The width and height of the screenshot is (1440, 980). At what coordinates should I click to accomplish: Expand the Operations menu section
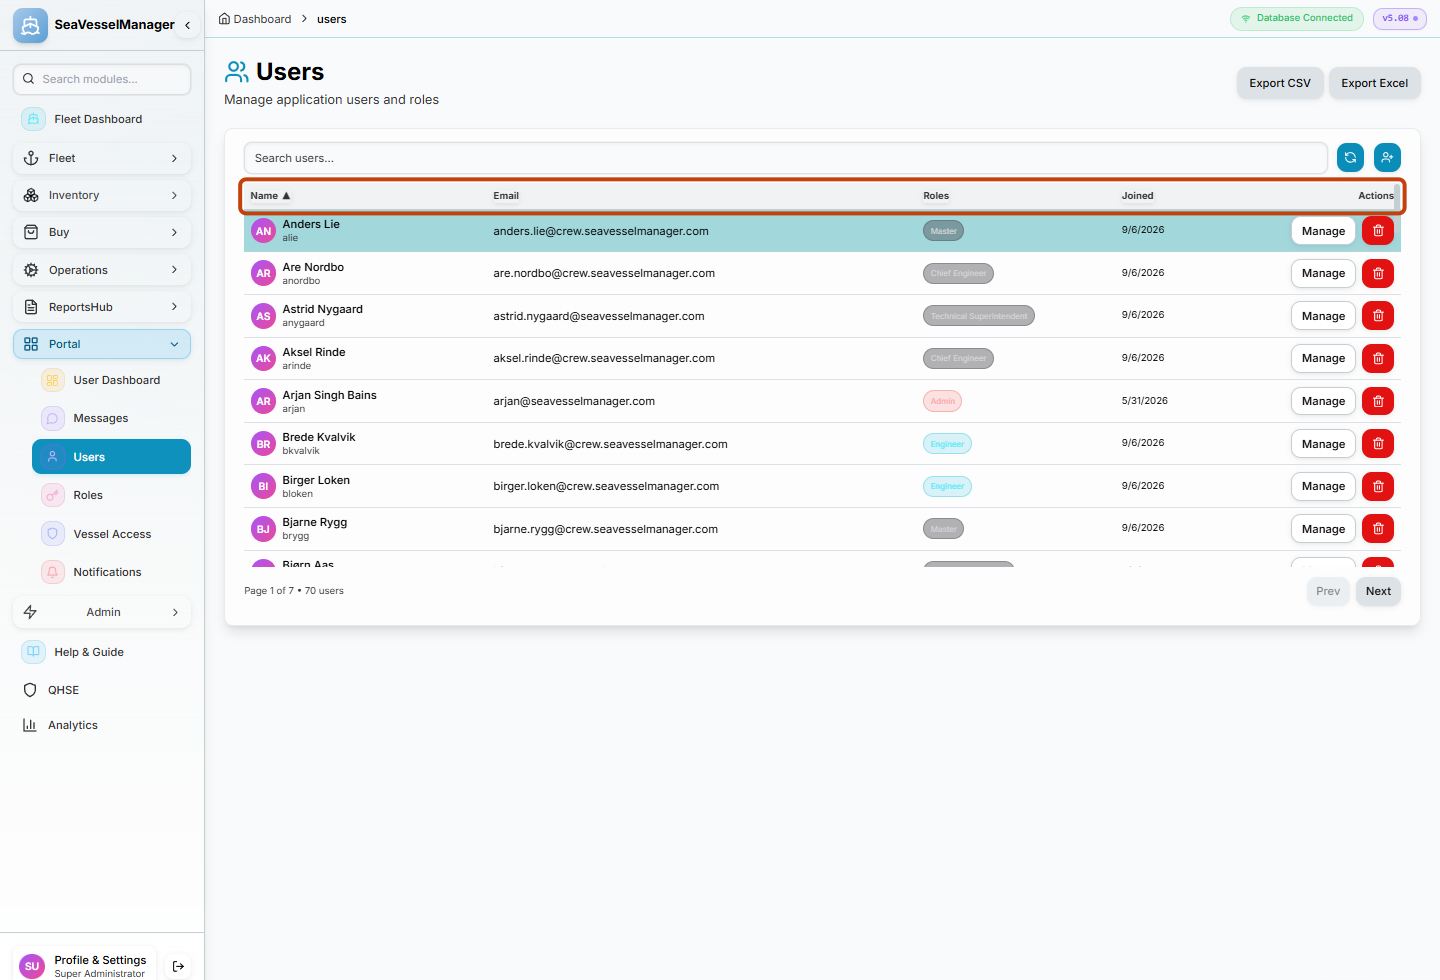pos(102,270)
